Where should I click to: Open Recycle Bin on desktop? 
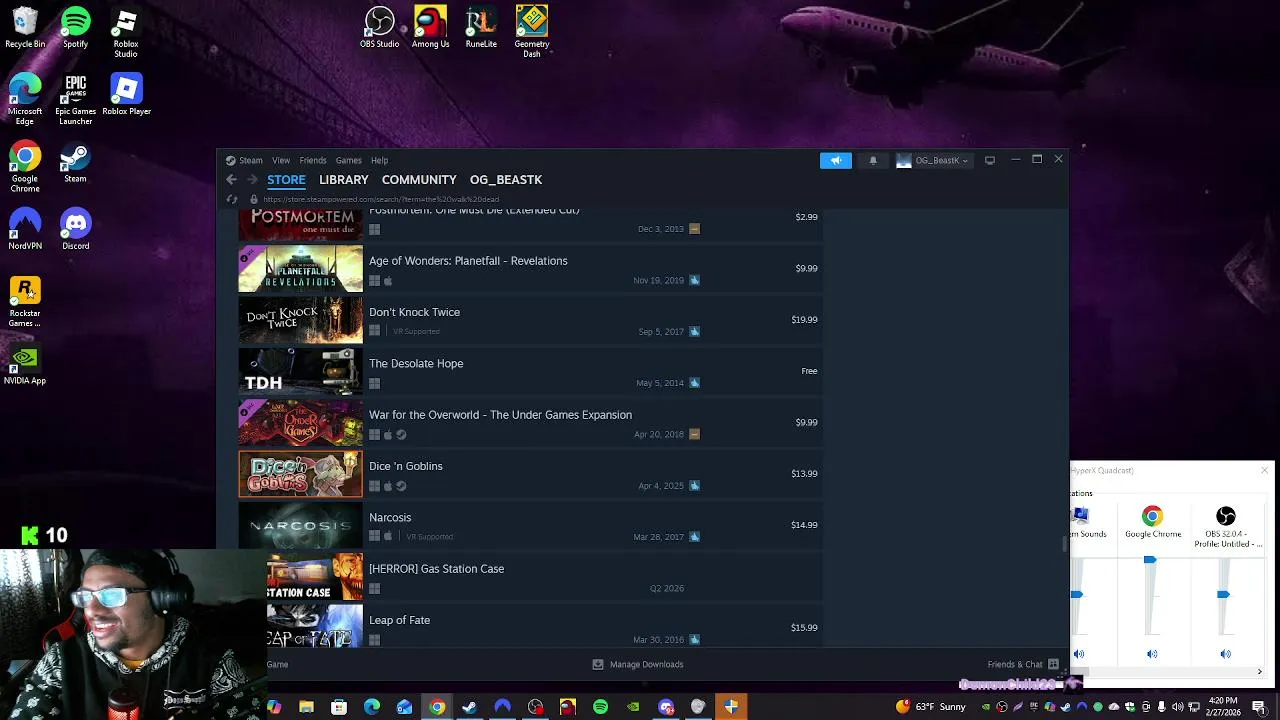(25, 28)
